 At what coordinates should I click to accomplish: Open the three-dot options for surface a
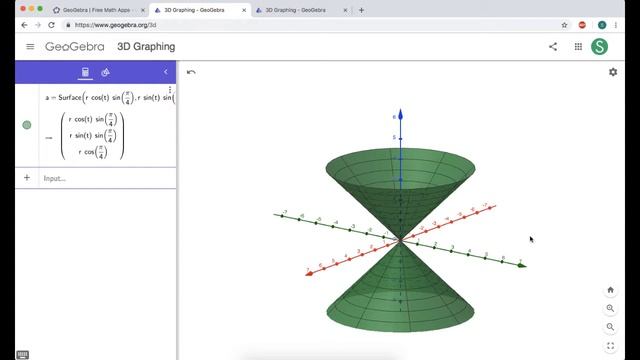tap(170, 90)
